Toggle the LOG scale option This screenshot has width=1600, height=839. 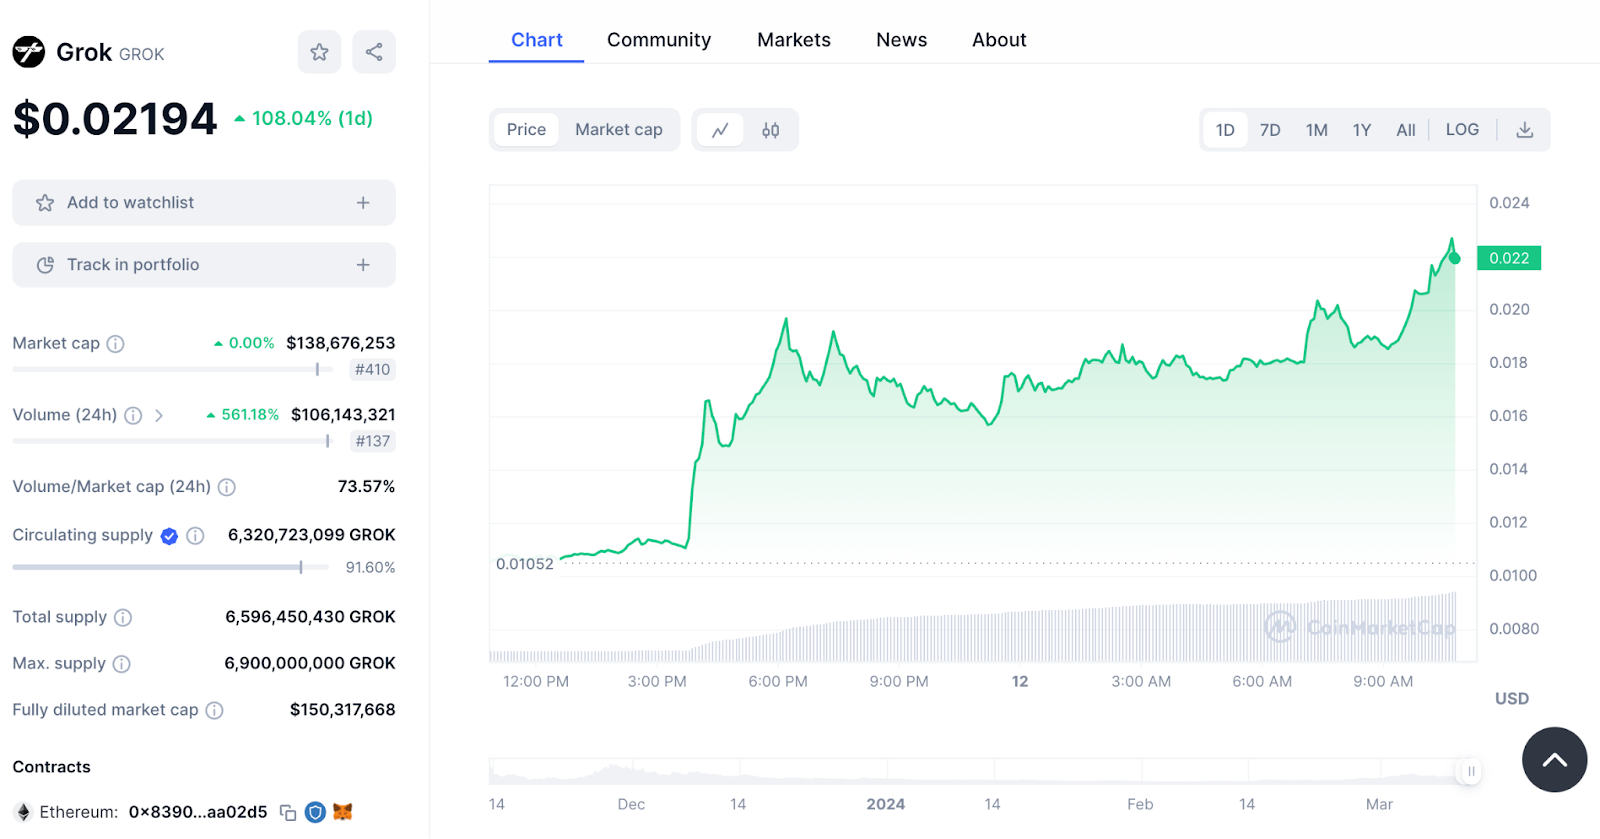(1461, 130)
